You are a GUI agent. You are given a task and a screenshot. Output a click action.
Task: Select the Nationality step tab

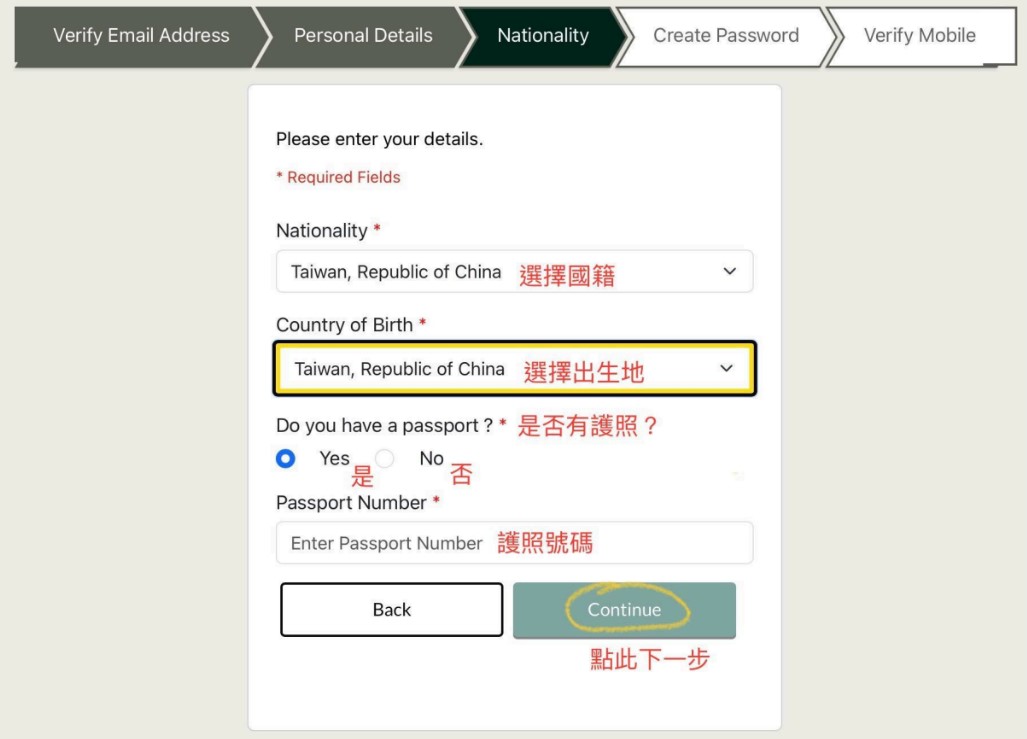(x=543, y=35)
